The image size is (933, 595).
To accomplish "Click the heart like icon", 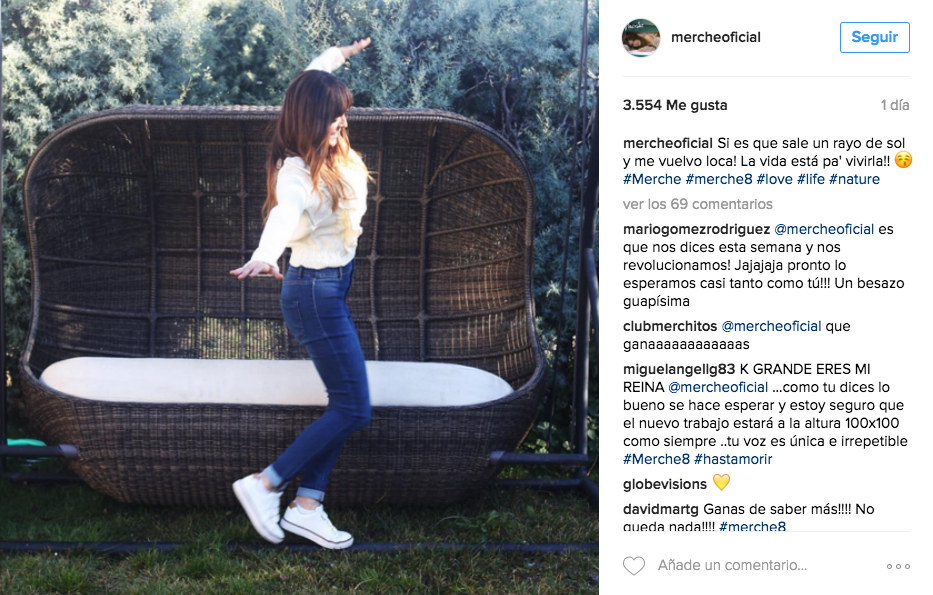I will click(634, 565).
